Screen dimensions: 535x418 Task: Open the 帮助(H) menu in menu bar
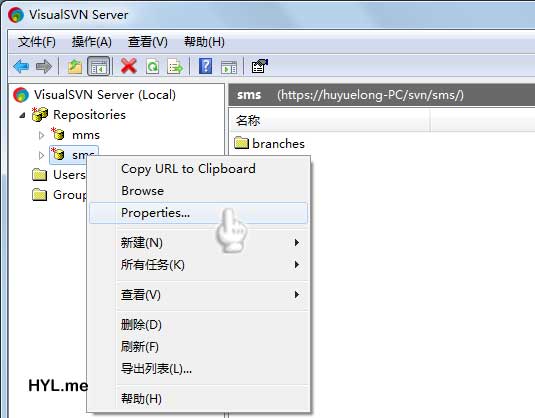[x=204, y=42]
